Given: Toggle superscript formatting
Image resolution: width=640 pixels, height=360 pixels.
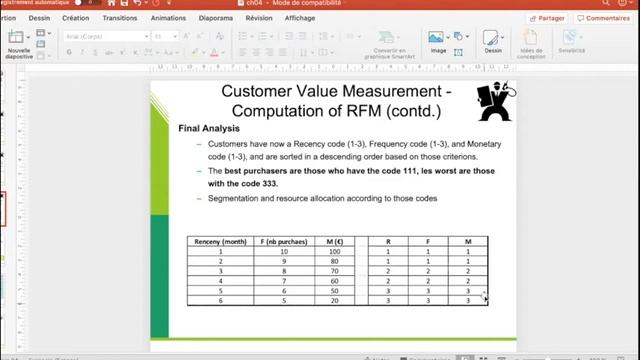Looking at the screenshot, I should [x=122, y=52].
